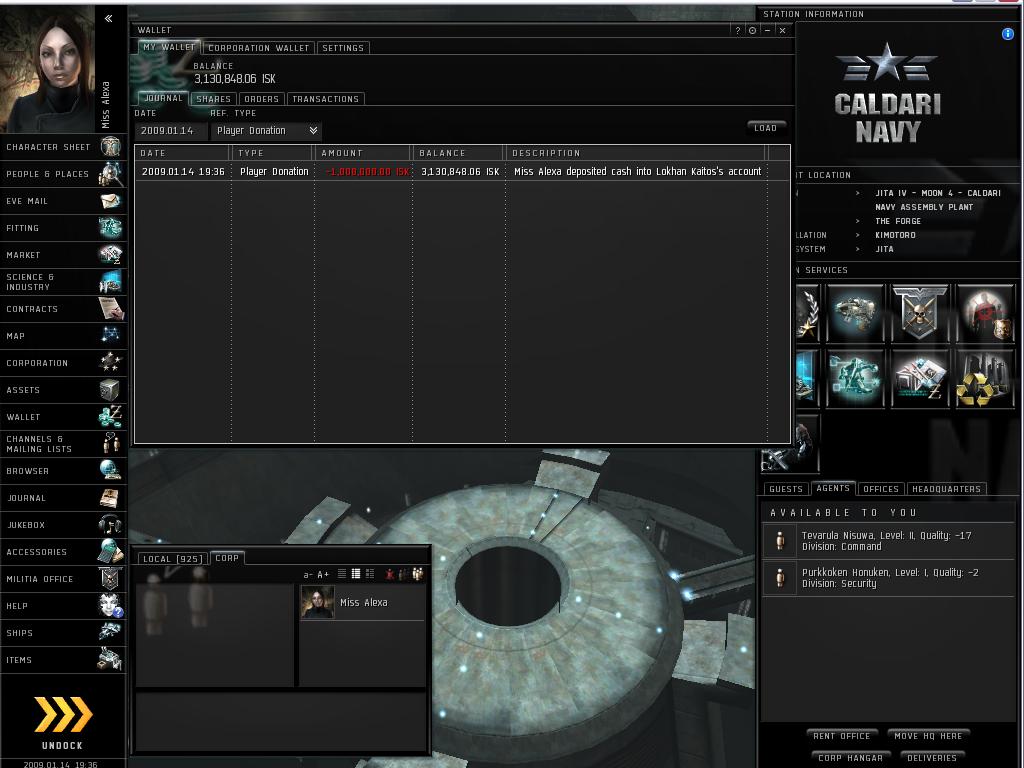Click the blue station info icon
1024x768 pixels.
tap(1008, 34)
